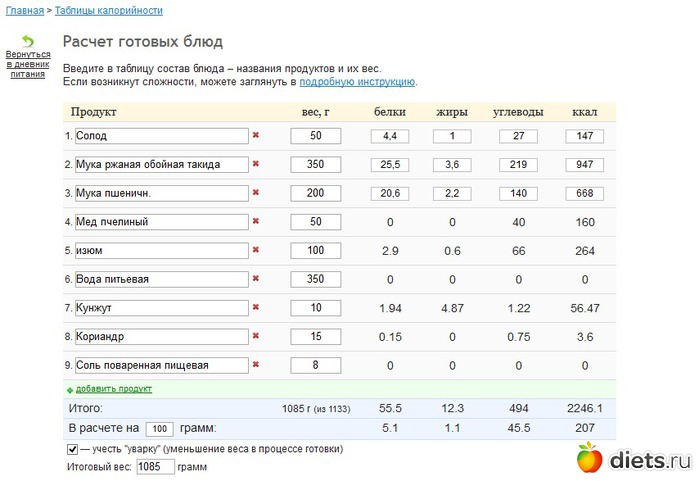699x481 pixels.
Task: Delete the изюм product row
Action: 256,250
